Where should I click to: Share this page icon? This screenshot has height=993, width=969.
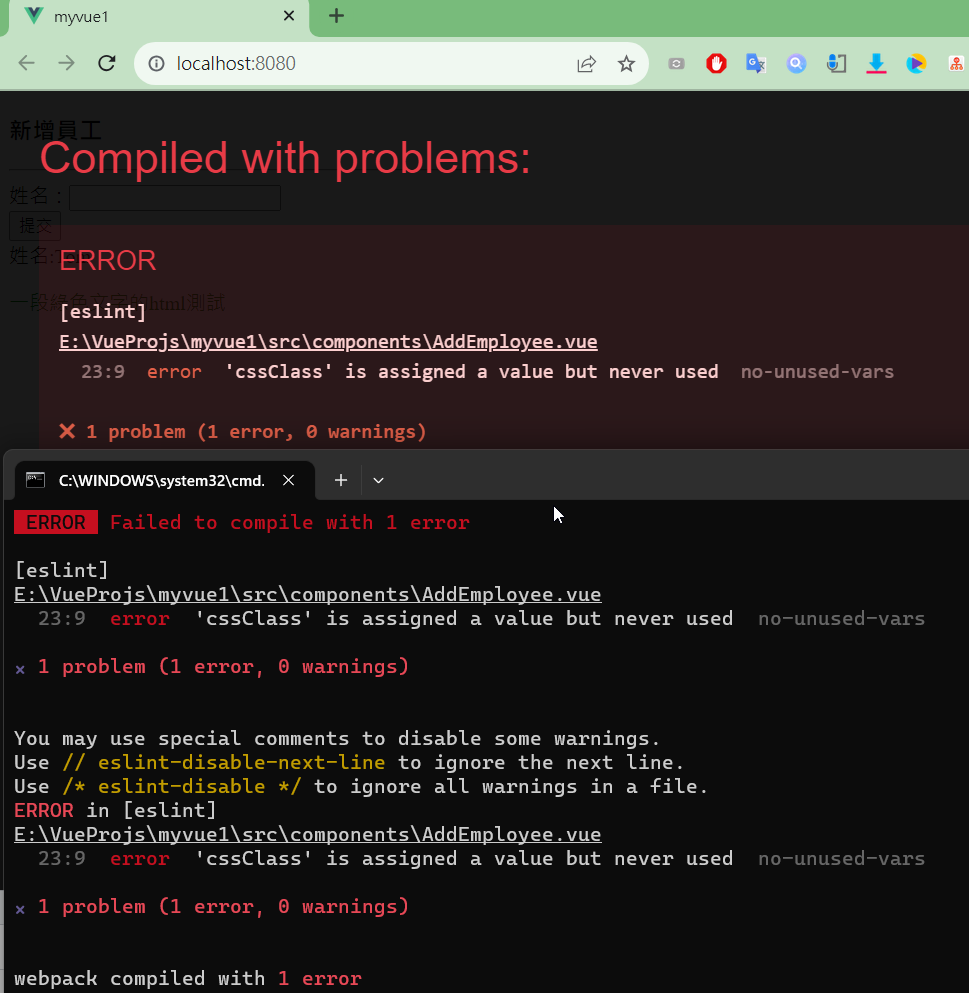586,63
